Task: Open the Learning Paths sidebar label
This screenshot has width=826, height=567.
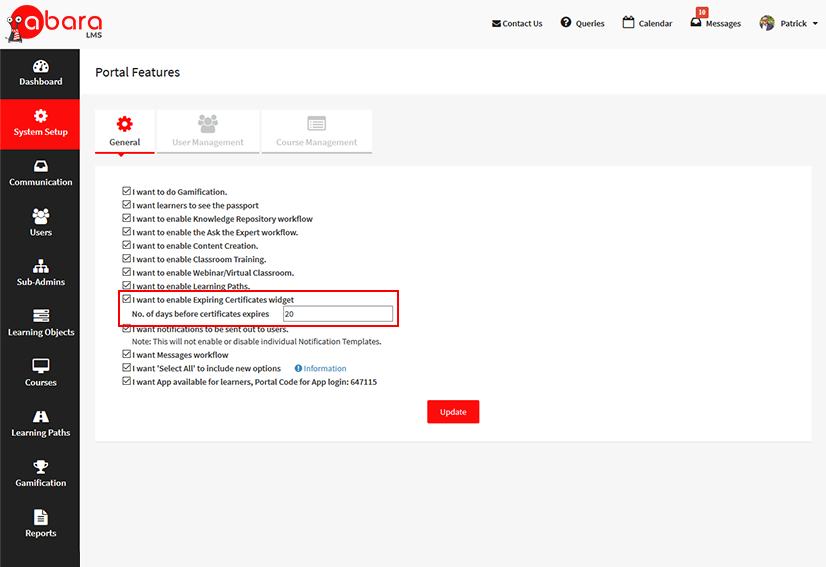Action: click(x=41, y=433)
